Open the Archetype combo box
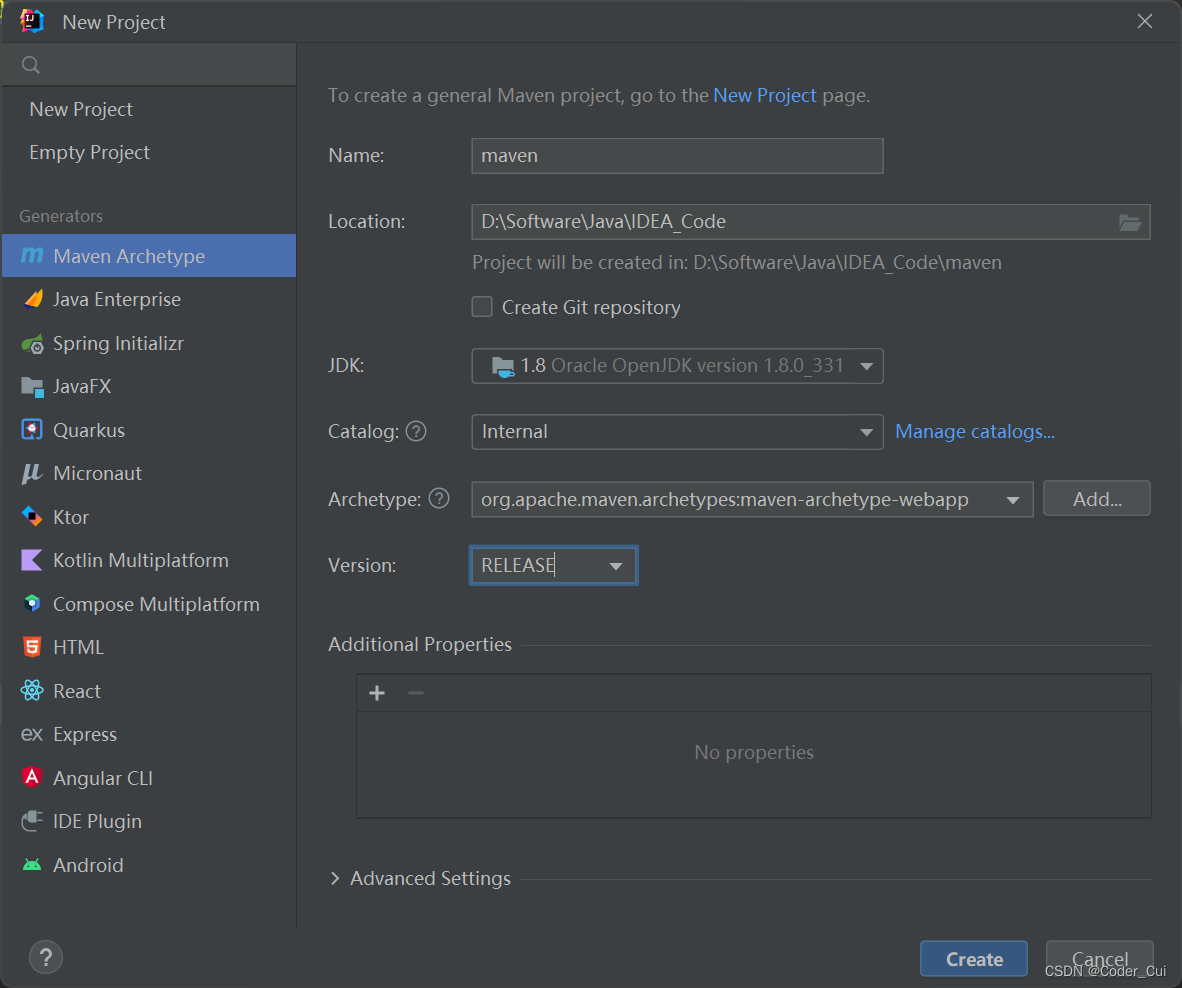 click(752, 499)
